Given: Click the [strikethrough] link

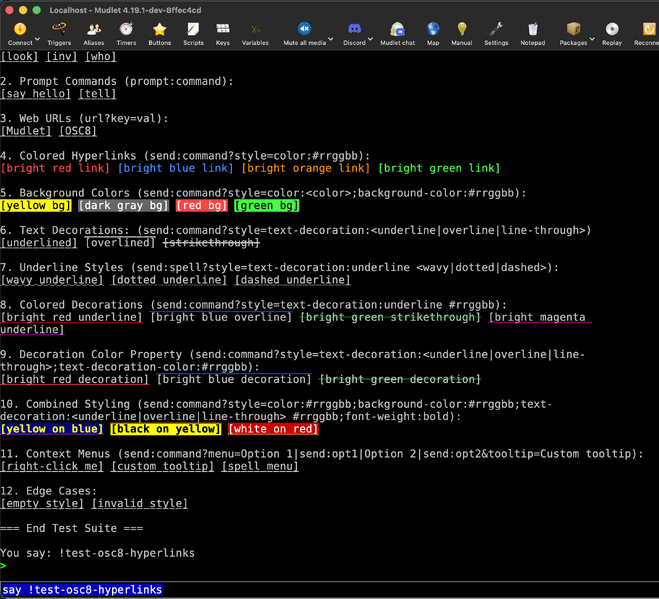Looking at the screenshot, I should (211, 243).
